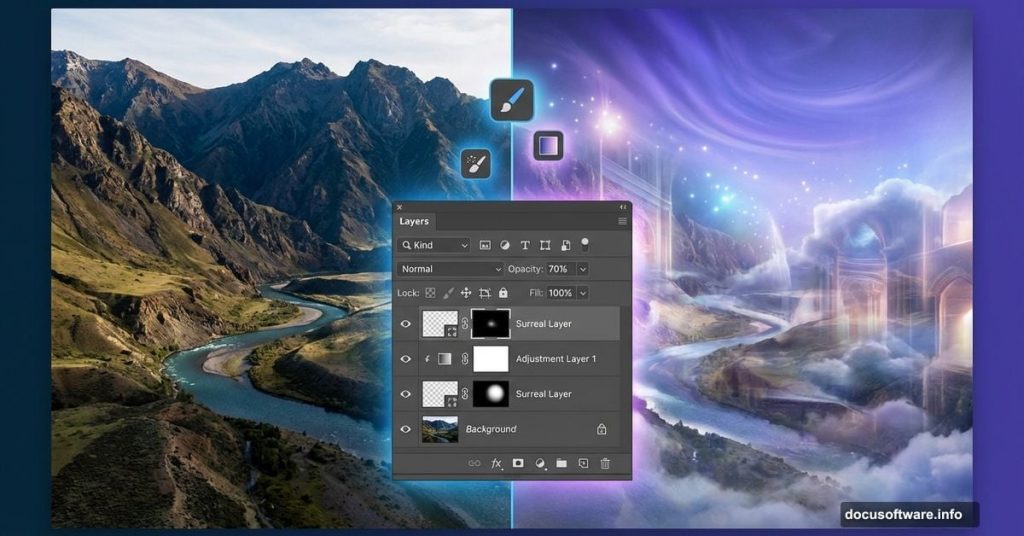Toggle layer filtering on/off switch

point(585,245)
